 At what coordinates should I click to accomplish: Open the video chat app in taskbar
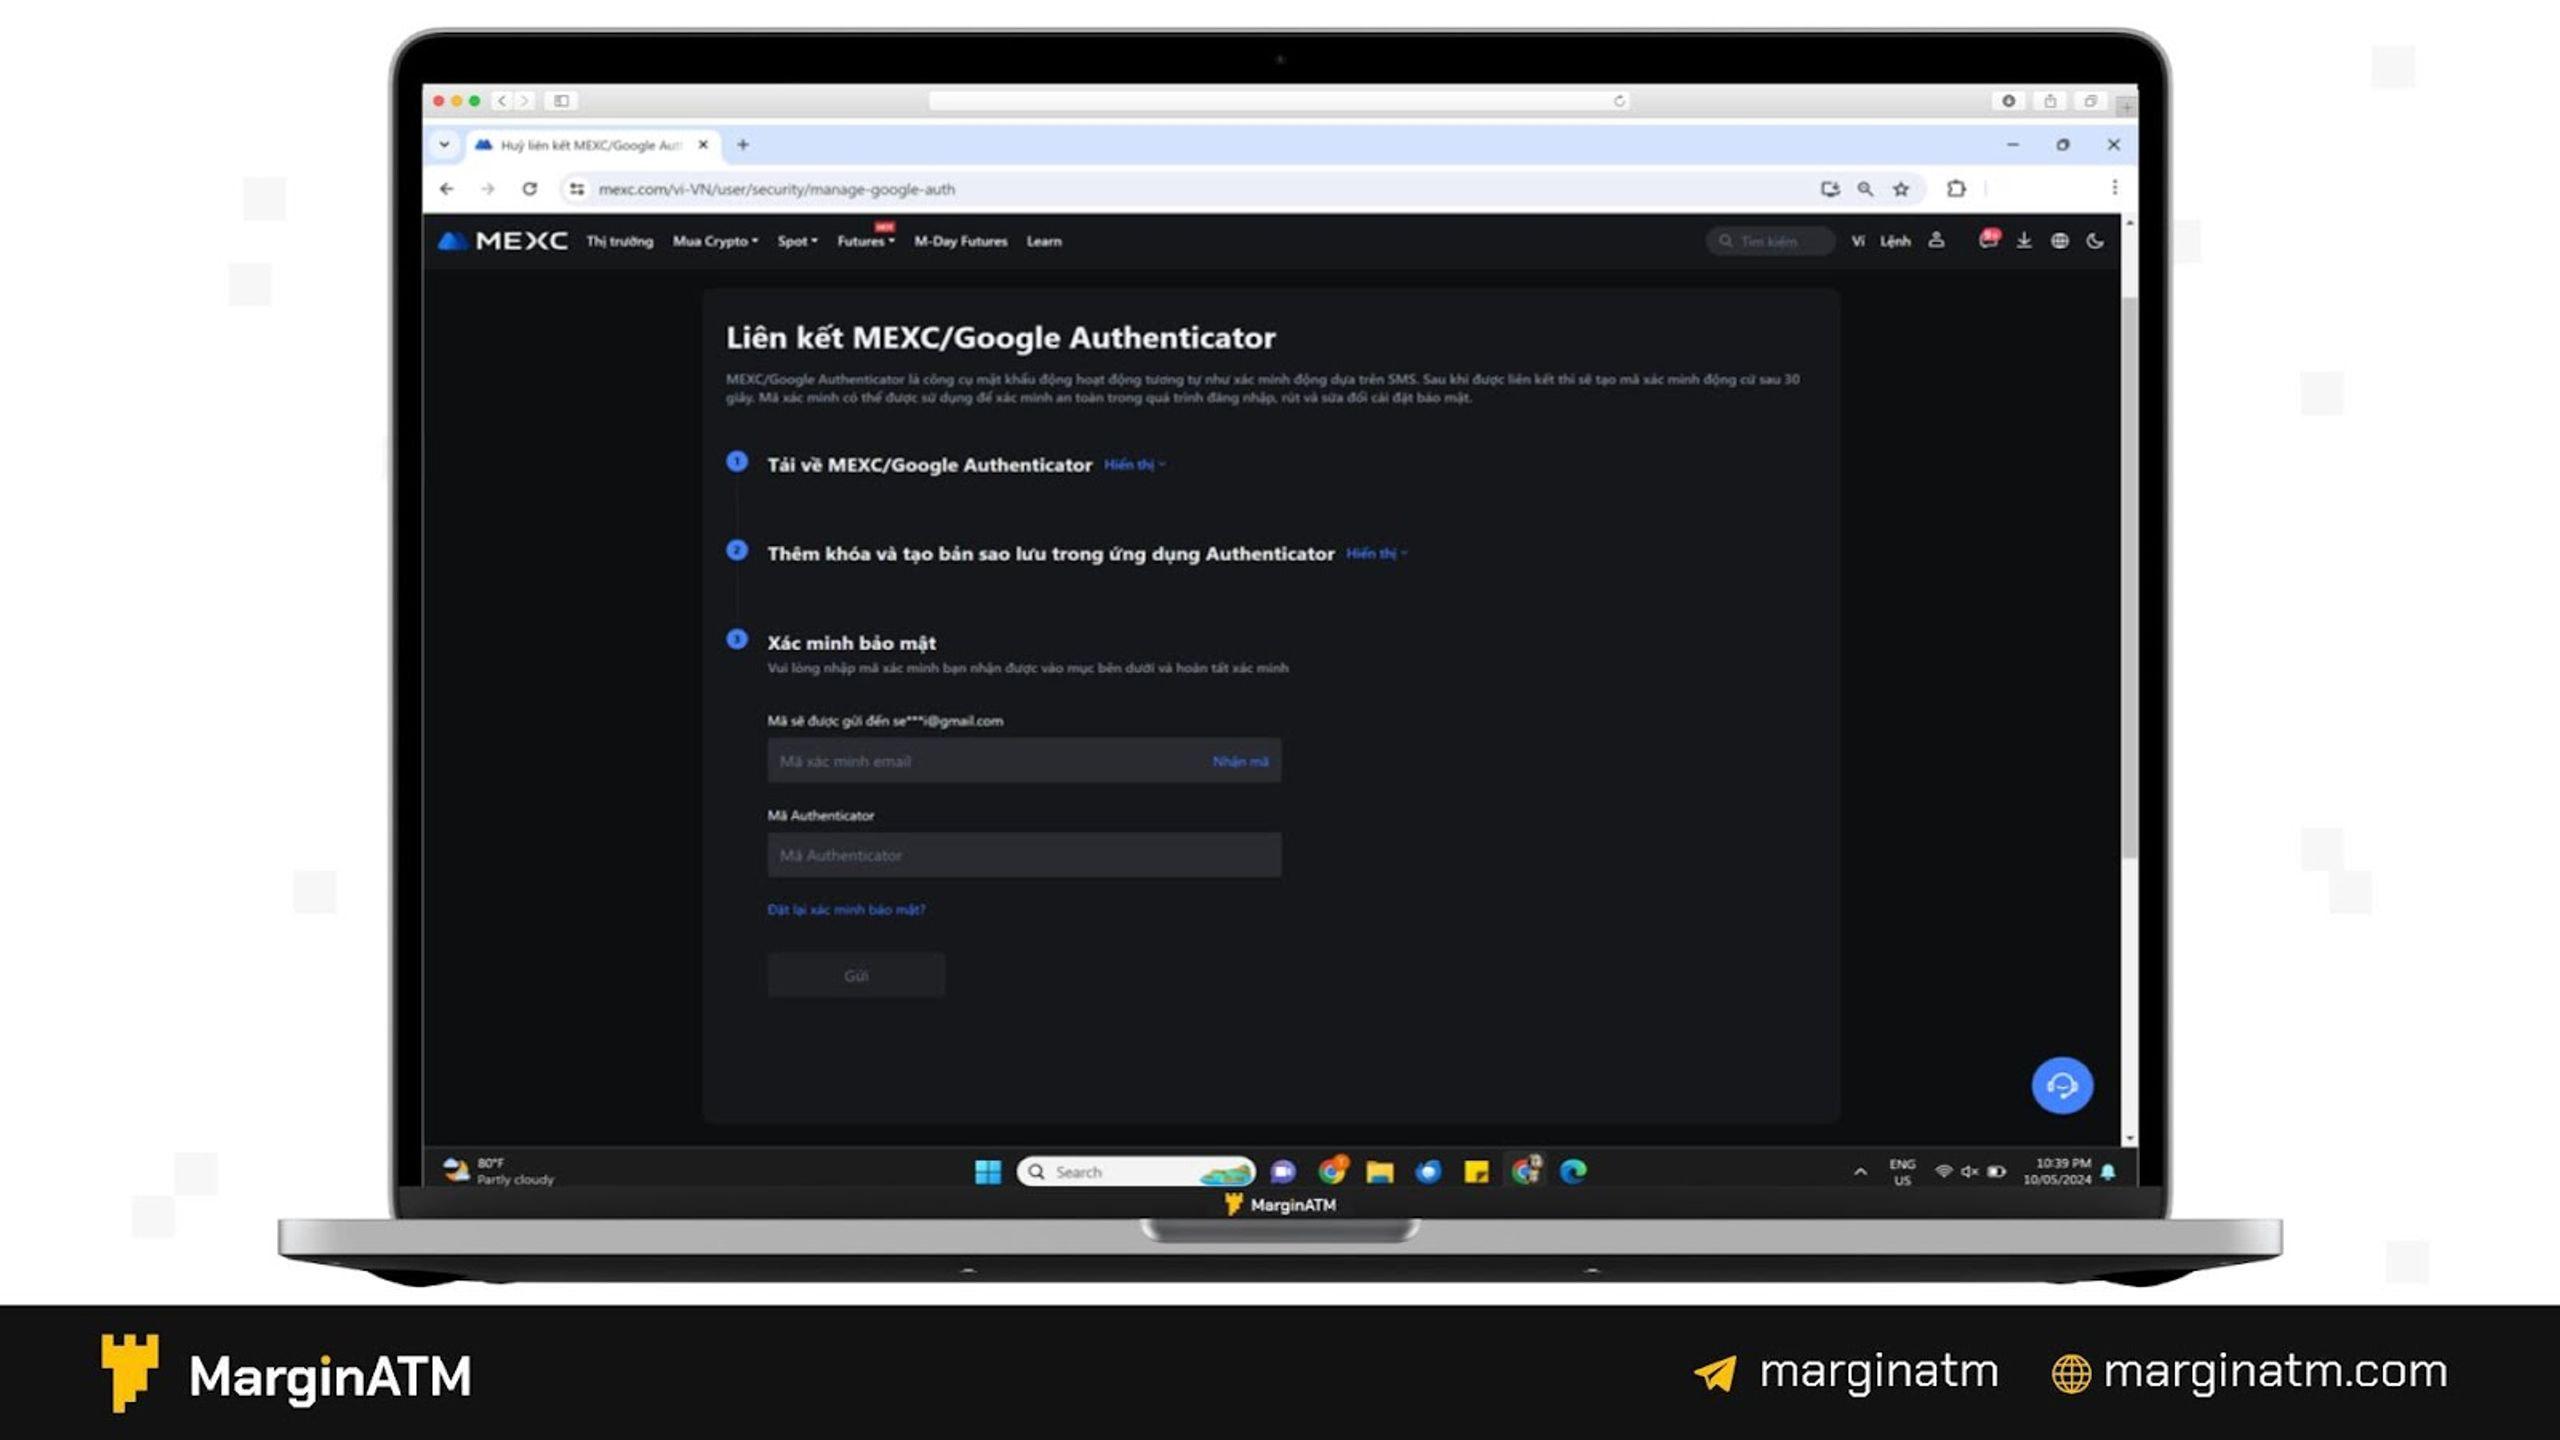[1283, 1172]
